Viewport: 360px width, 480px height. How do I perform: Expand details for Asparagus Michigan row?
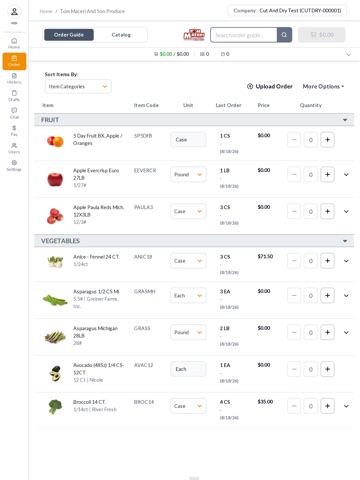pos(346,332)
